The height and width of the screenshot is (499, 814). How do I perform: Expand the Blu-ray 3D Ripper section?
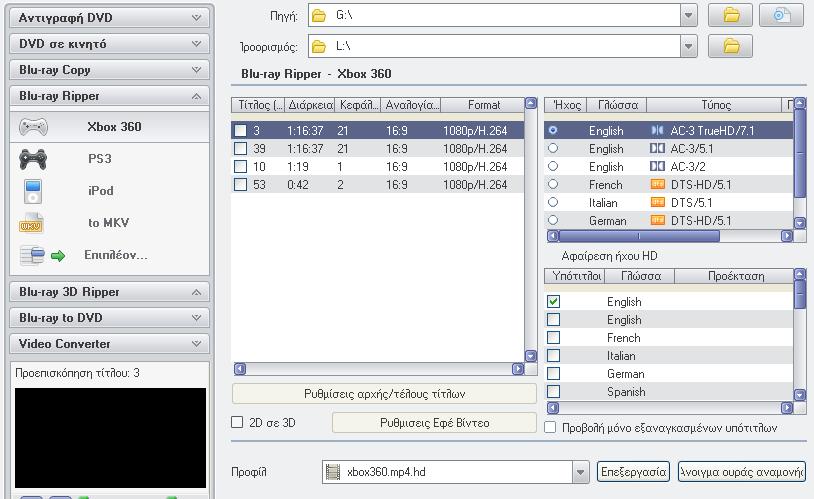(x=110, y=292)
